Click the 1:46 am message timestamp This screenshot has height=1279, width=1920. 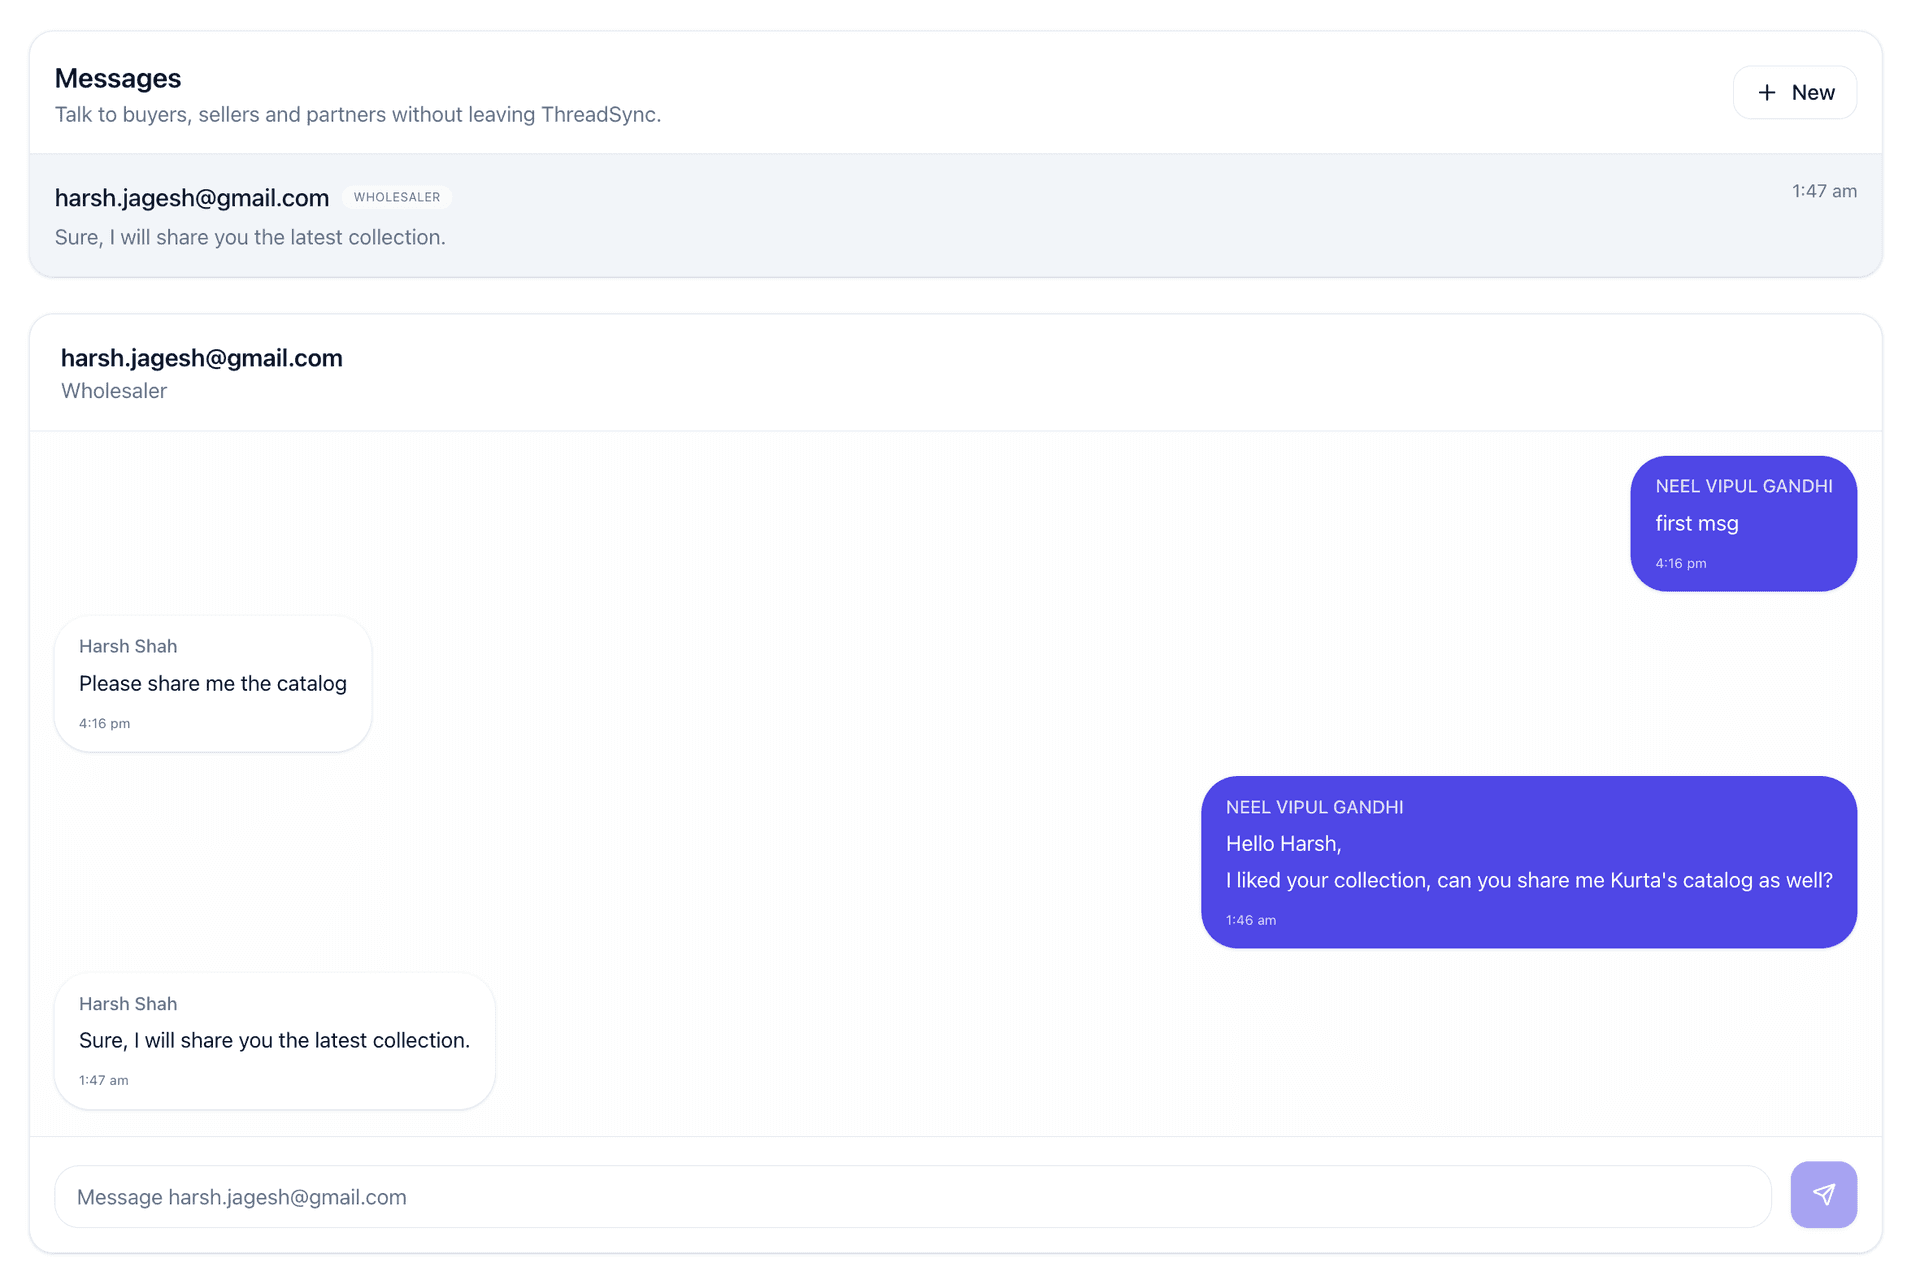click(x=1250, y=920)
